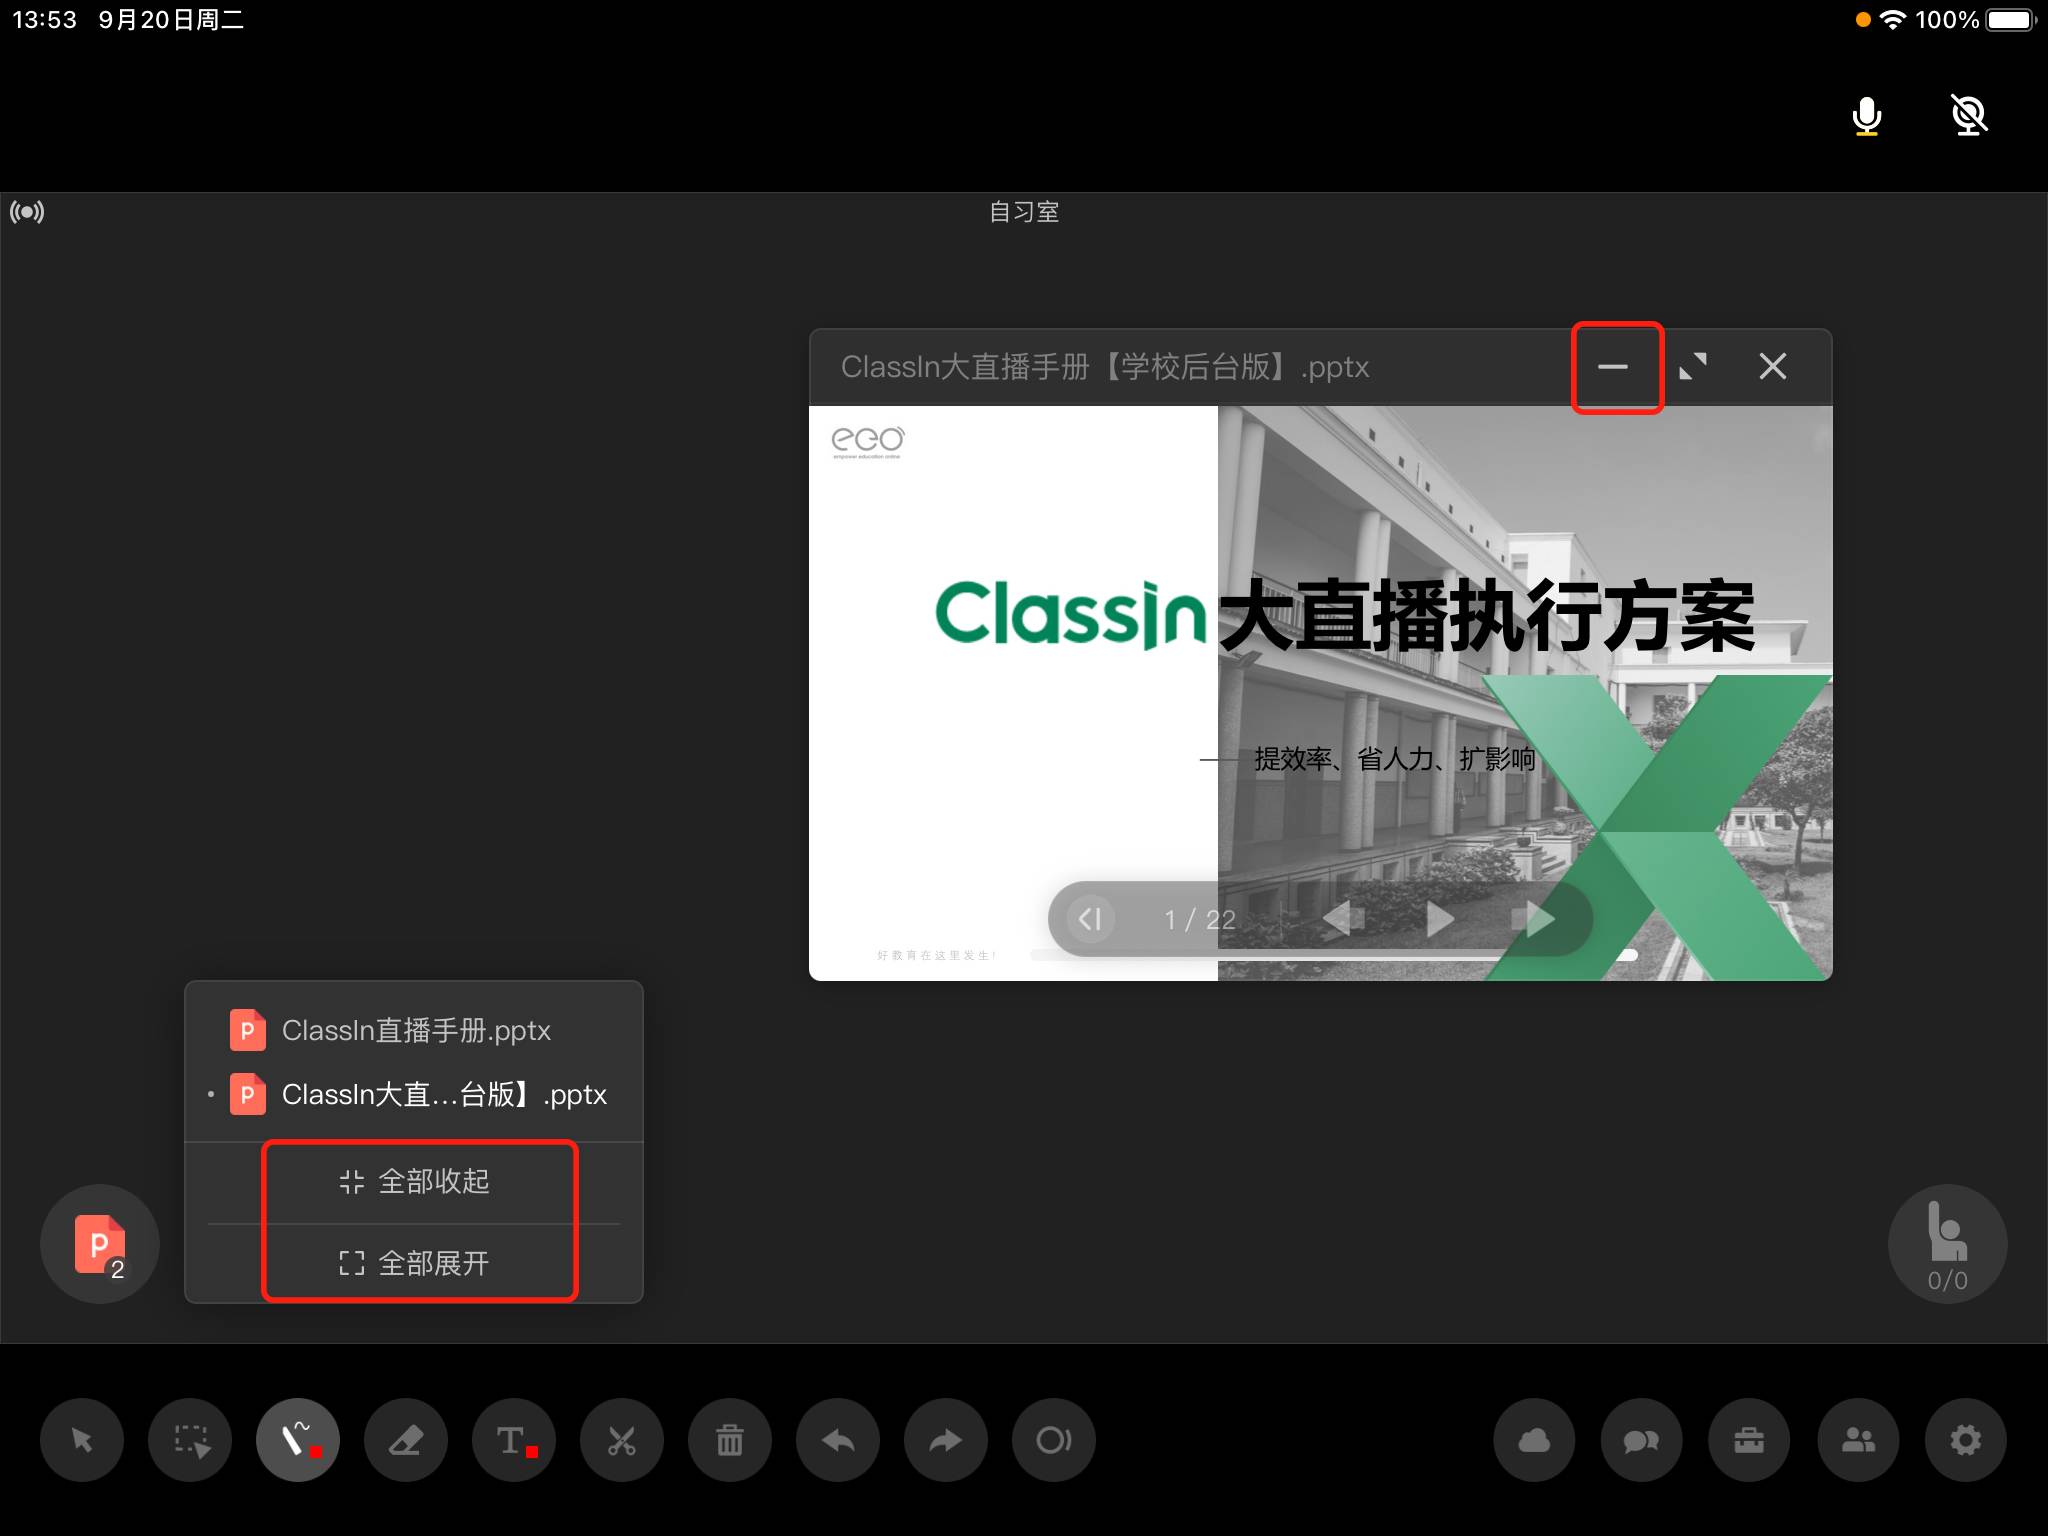2048x1536 pixels.
Task: Skip to next slide page
Action: pos(1535,919)
